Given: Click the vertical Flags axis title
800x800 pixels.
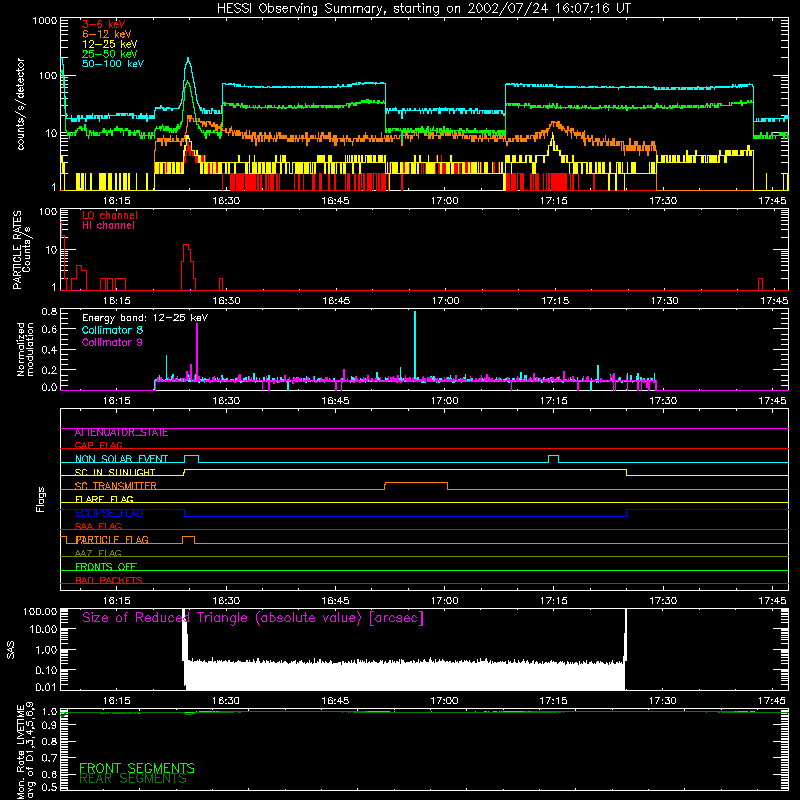Looking at the screenshot, I should (x=41, y=499).
